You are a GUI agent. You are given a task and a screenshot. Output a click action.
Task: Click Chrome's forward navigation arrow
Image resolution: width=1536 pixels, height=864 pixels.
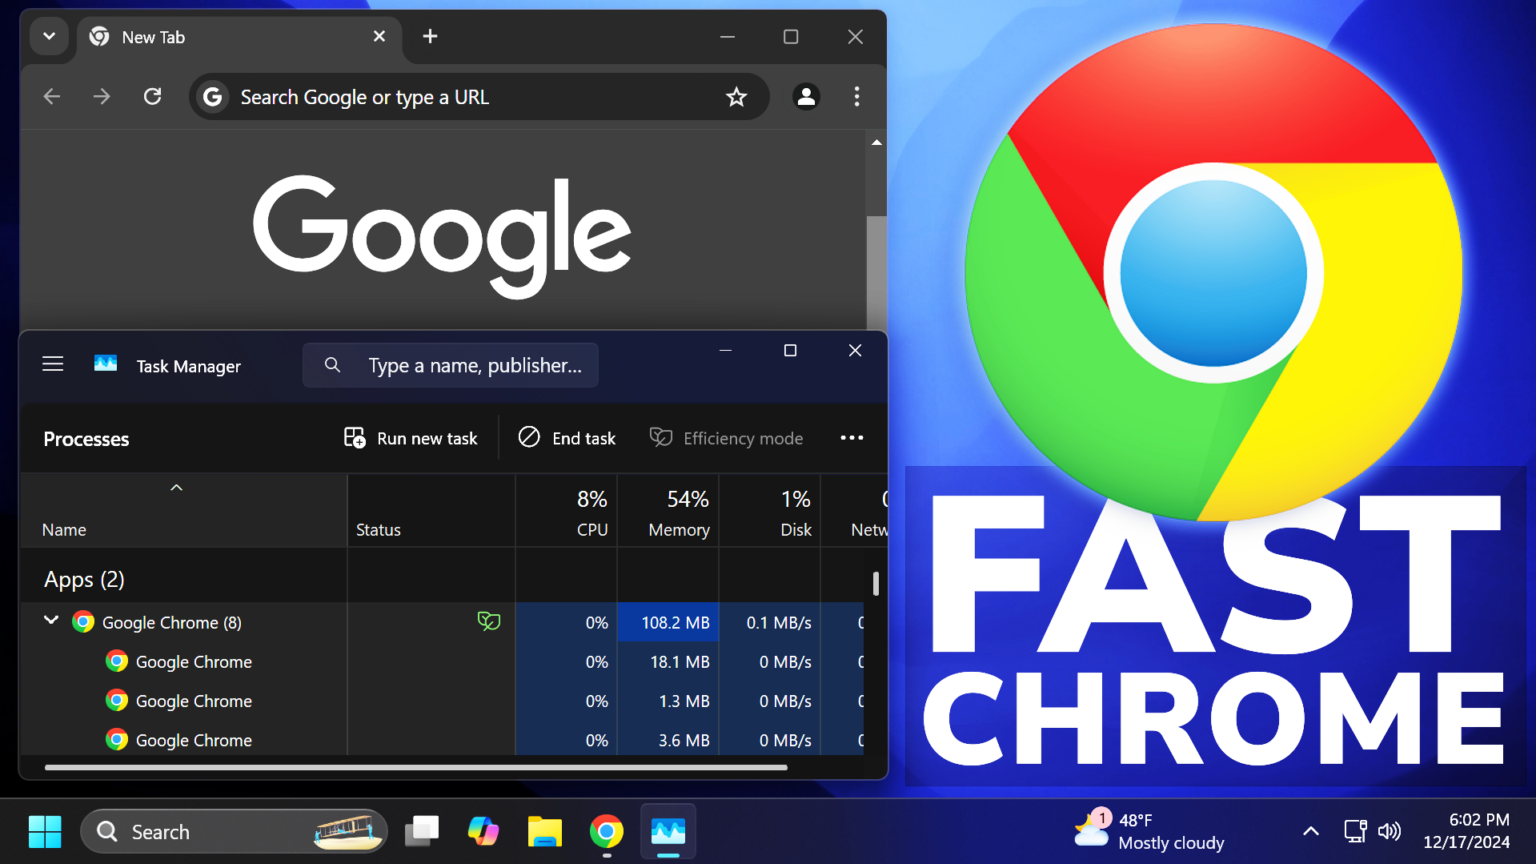click(x=101, y=96)
